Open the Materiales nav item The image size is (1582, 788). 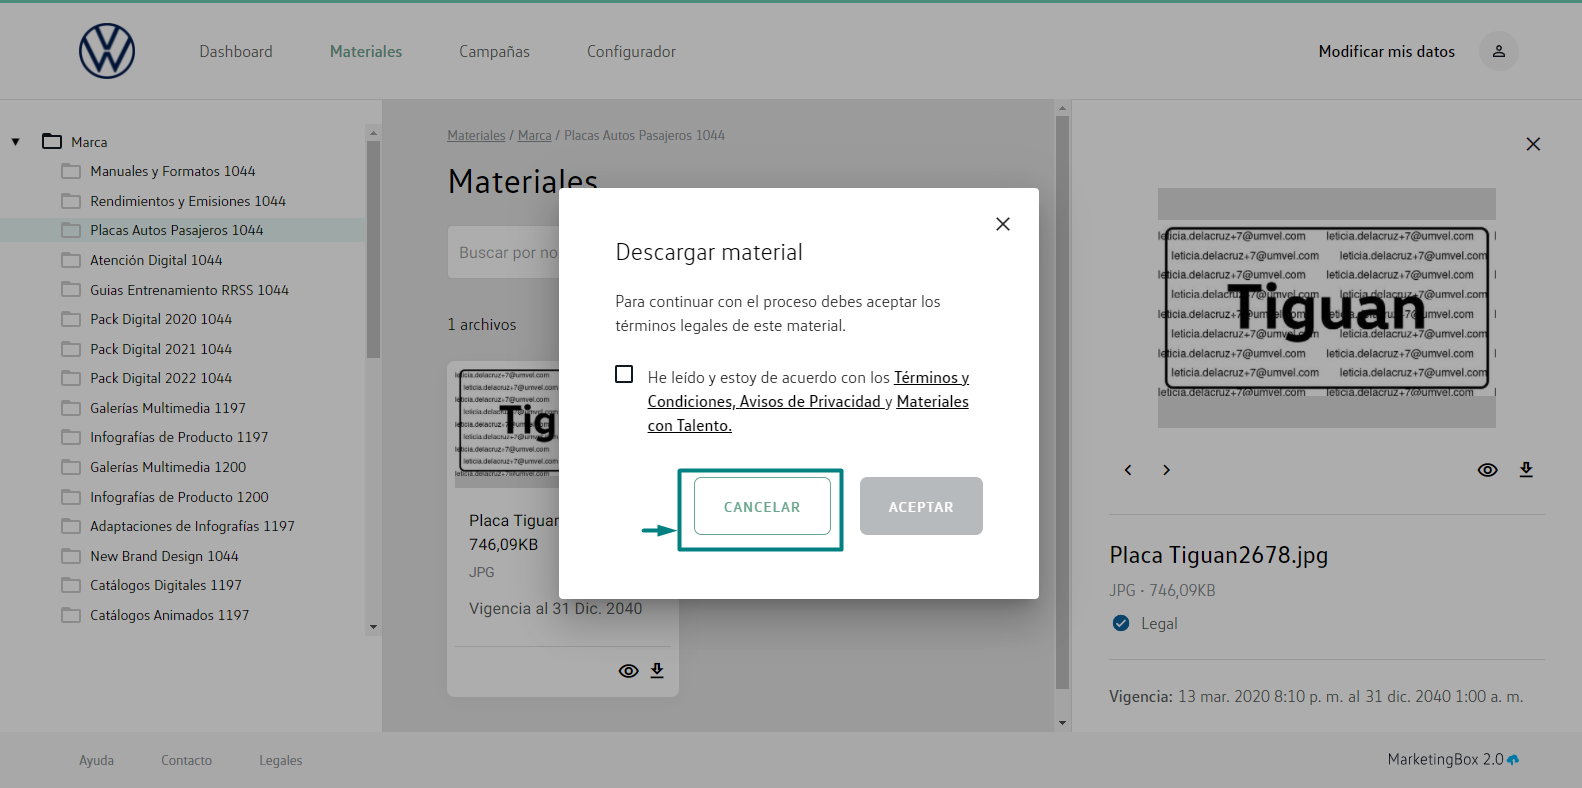click(366, 51)
